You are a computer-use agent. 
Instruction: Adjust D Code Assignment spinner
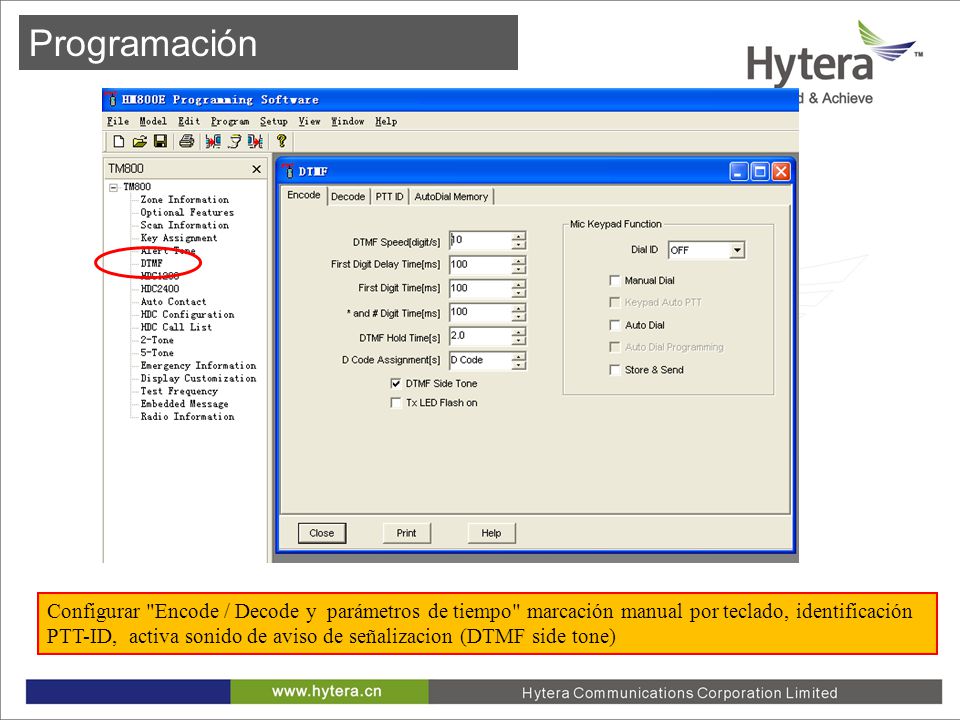[519, 361]
